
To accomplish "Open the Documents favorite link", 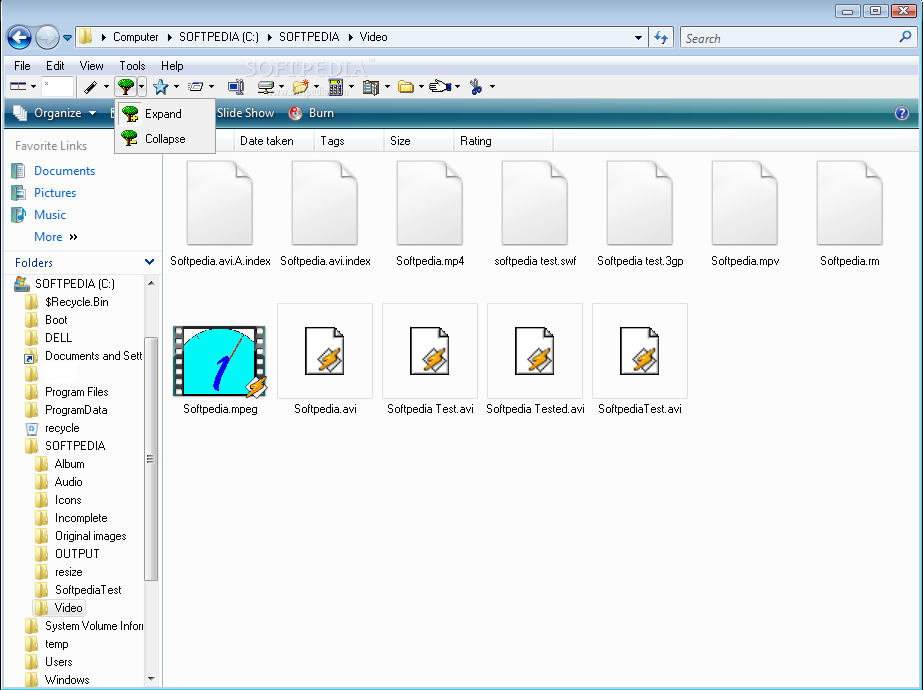I will tap(64, 171).
